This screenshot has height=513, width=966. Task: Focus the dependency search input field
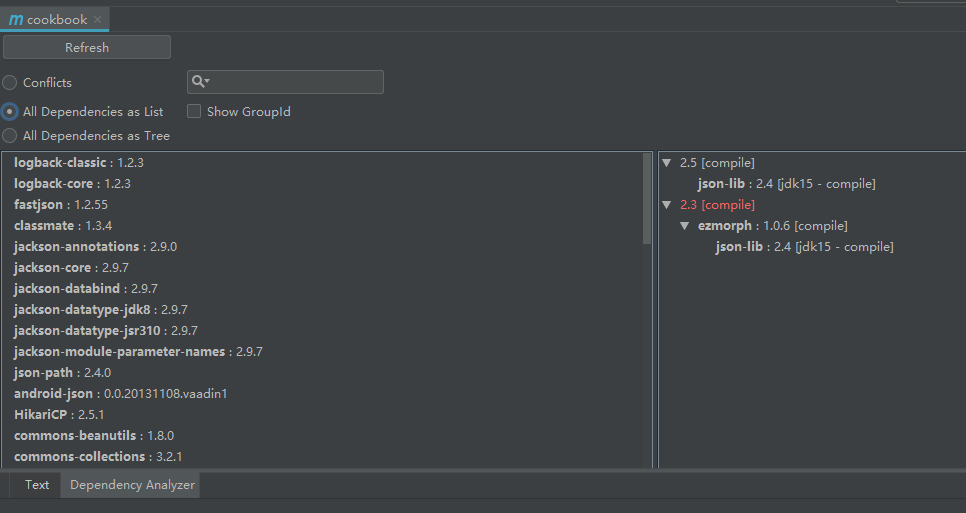[x=285, y=82]
